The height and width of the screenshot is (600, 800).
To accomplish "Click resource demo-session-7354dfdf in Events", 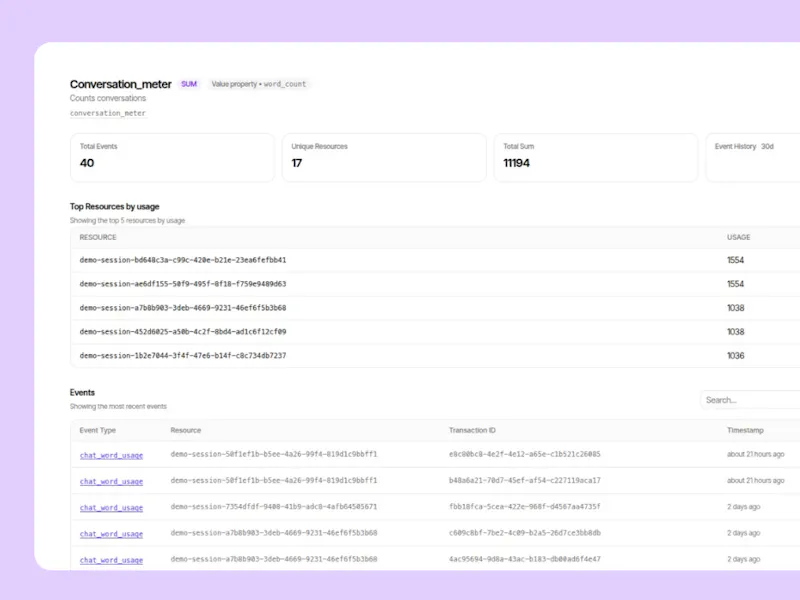I will coord(274,507).
